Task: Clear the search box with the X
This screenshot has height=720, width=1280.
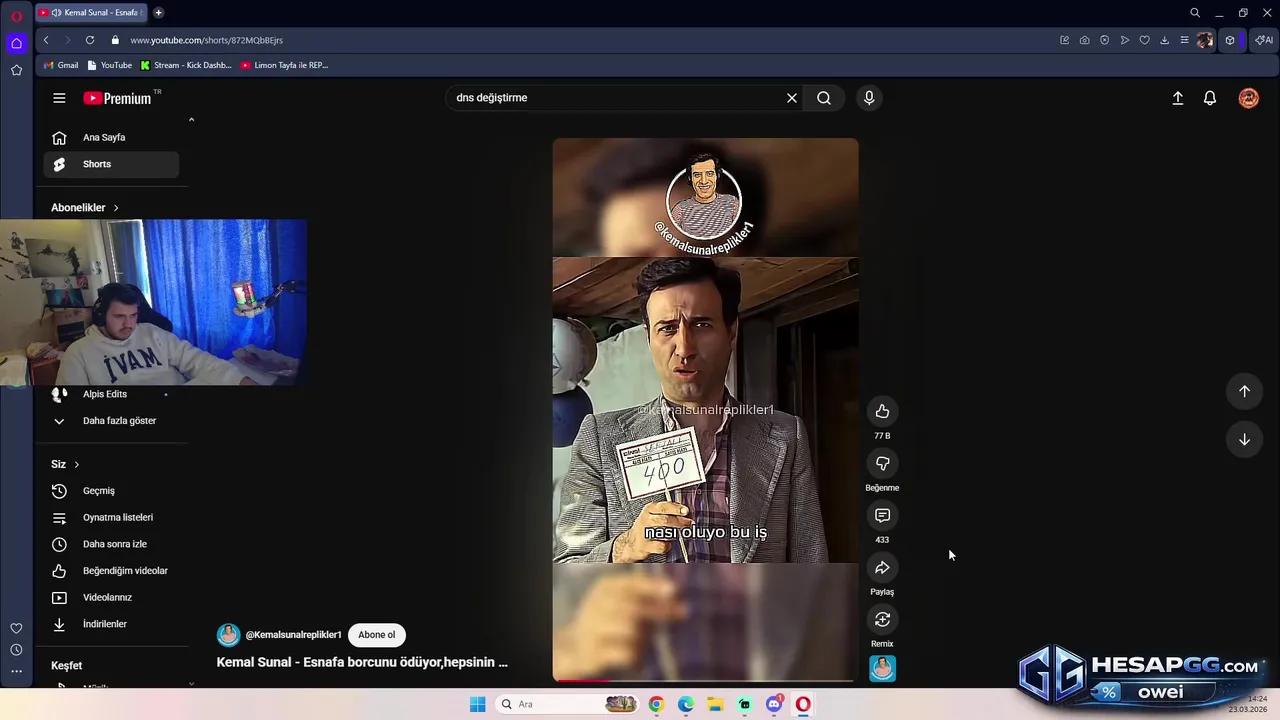Action: (x=791, y=98)
